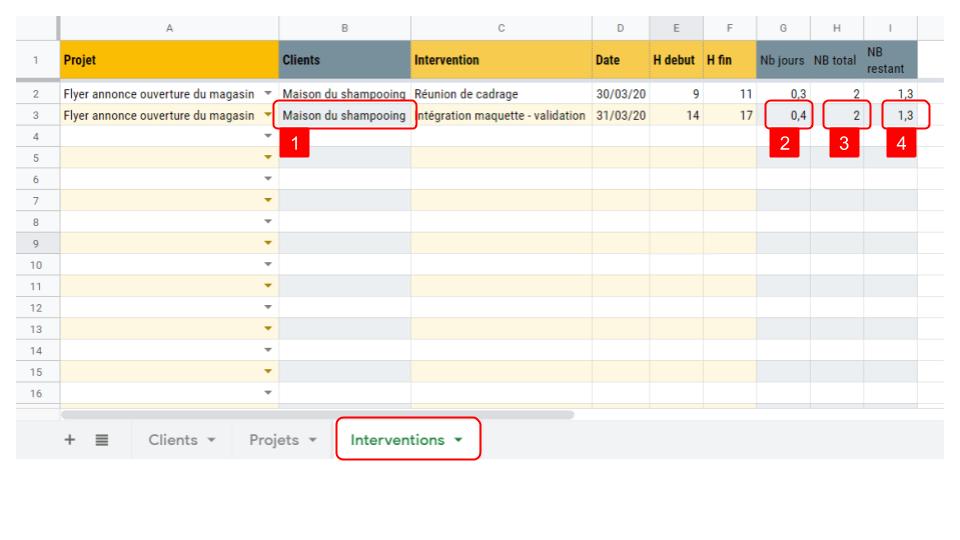Open Interventions tab dropdown arrow

pyautogui.click(x=458, y=440)
